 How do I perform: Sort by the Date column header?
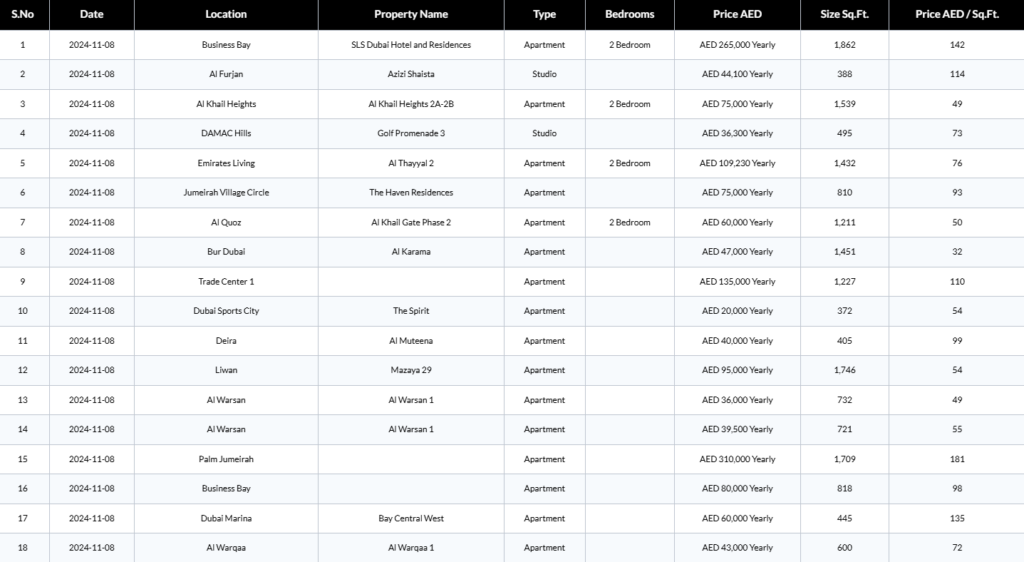tap(91, 14)
